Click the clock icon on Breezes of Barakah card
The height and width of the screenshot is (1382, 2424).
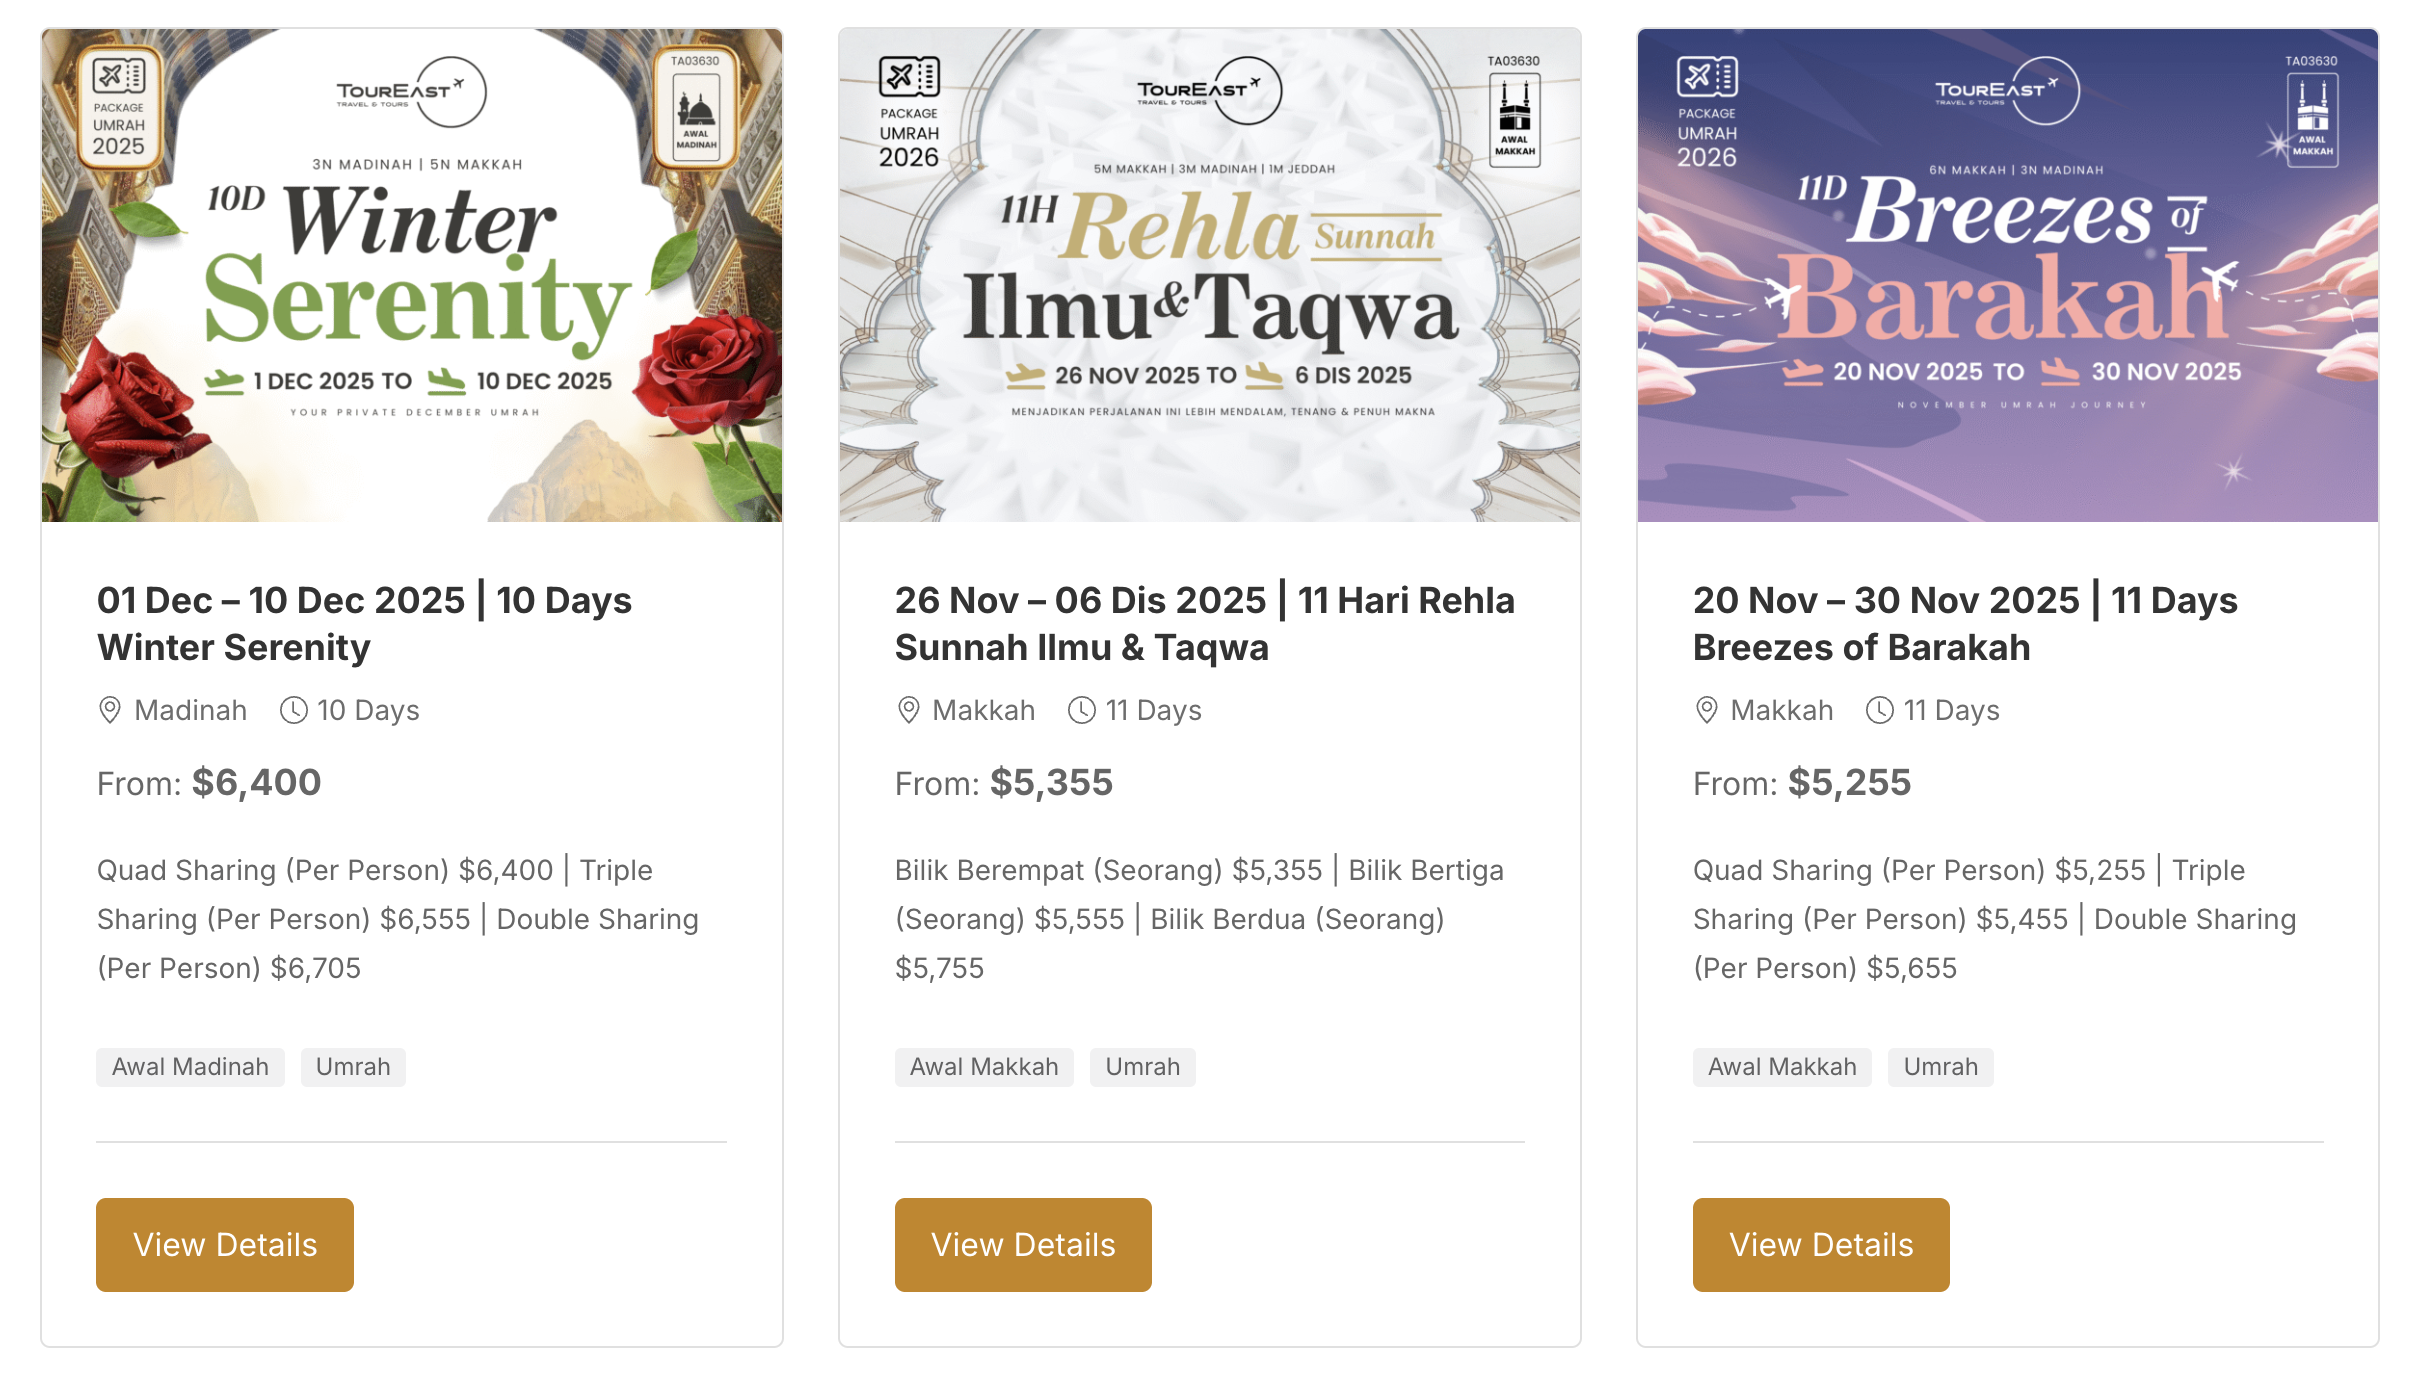1879,710
